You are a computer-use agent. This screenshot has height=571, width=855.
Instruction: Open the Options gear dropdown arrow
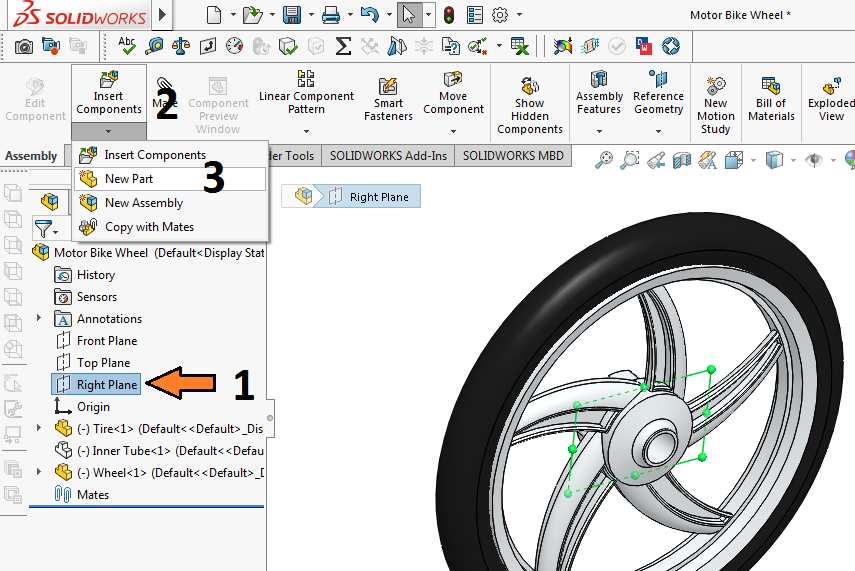519,15
